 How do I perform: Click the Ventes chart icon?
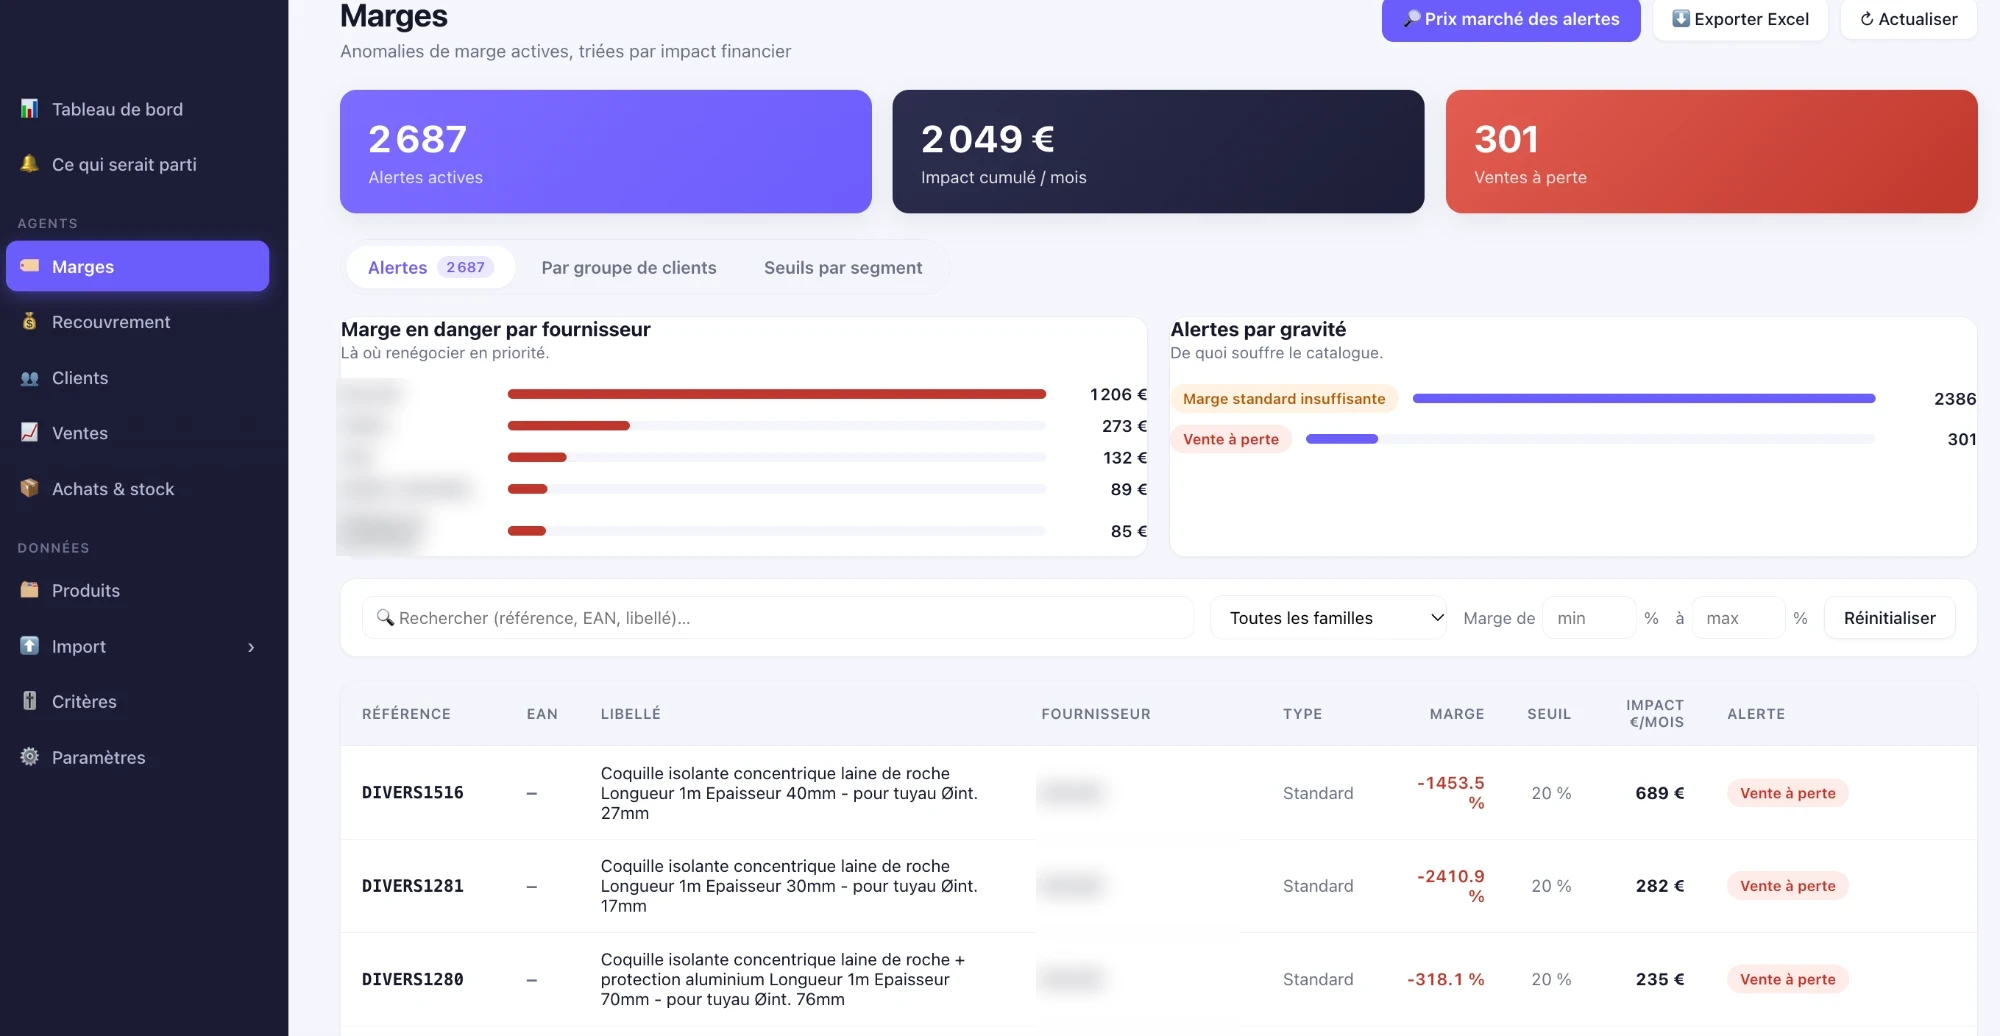tap(30, 433)
